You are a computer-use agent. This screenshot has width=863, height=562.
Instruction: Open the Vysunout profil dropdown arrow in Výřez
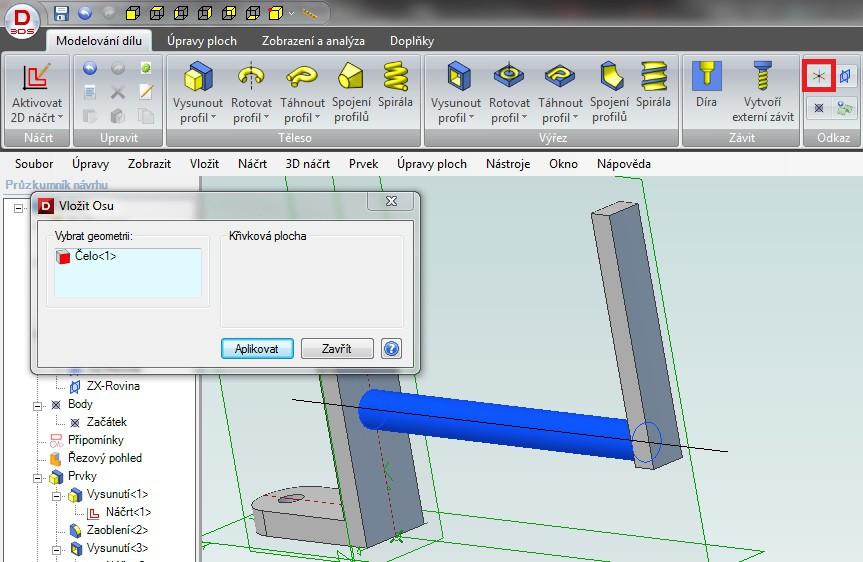[471, 117]
